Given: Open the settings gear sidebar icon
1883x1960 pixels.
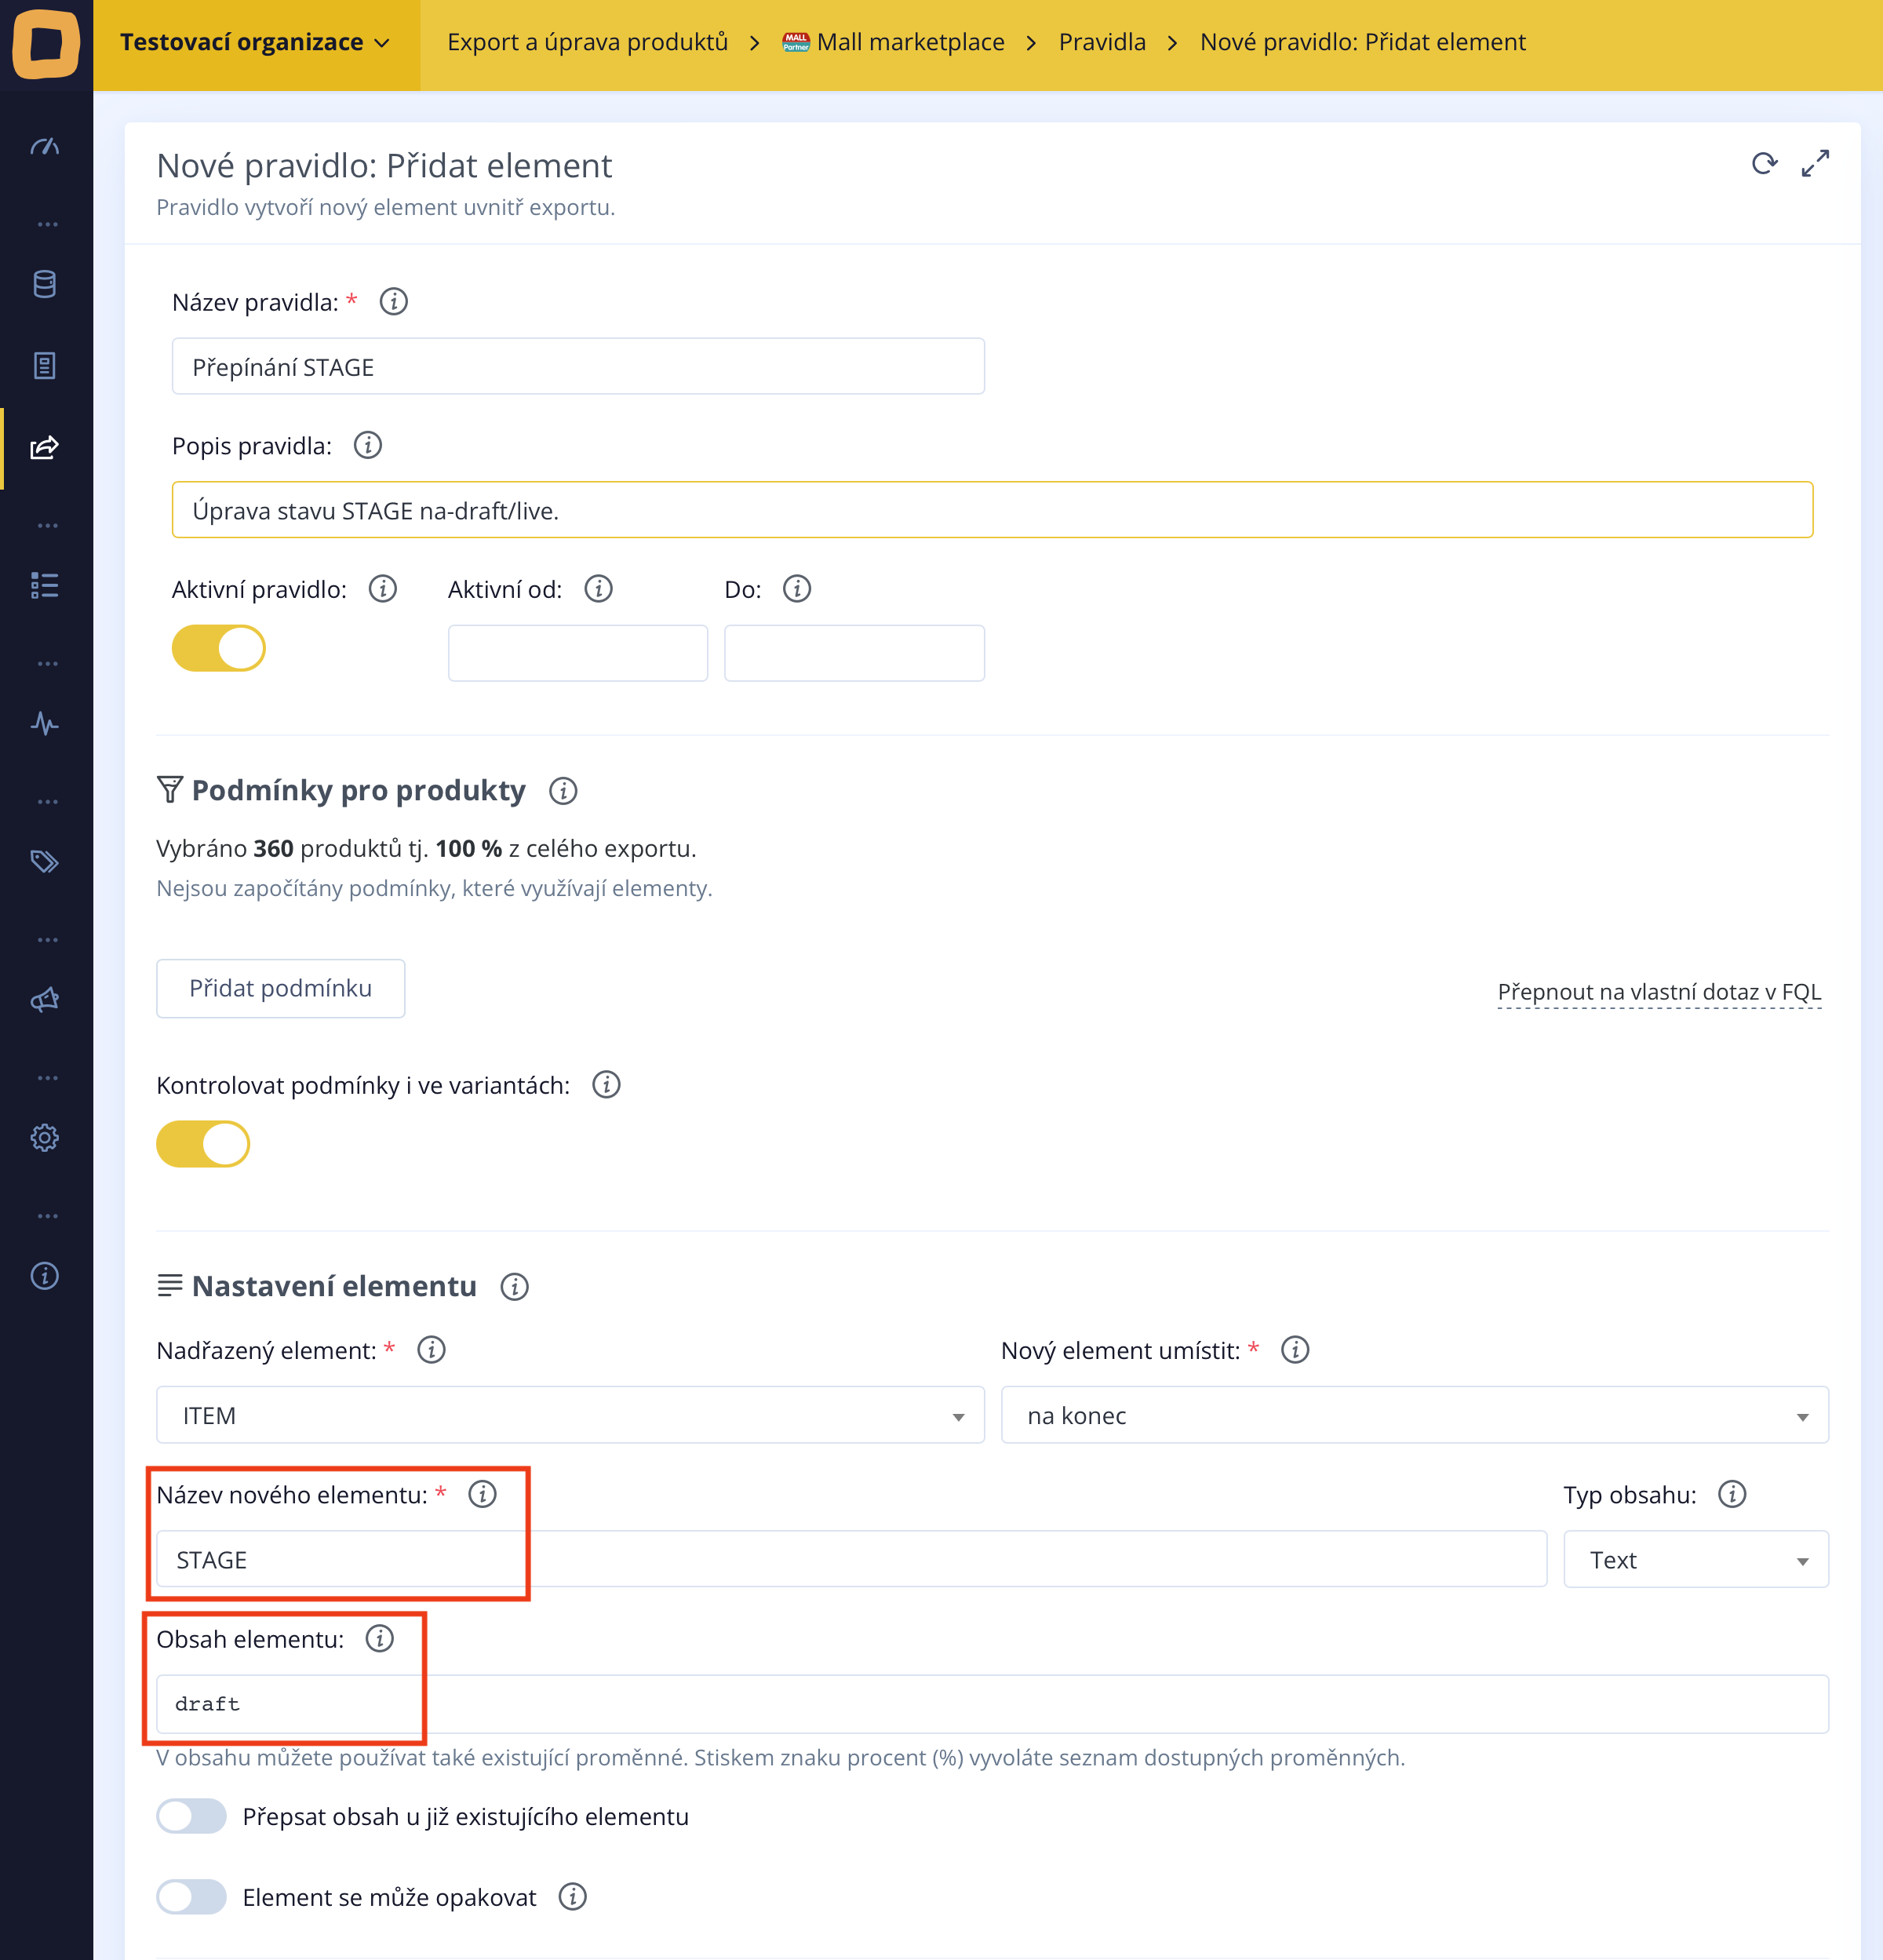Looking at the screenshot, I should point(45,1138).
